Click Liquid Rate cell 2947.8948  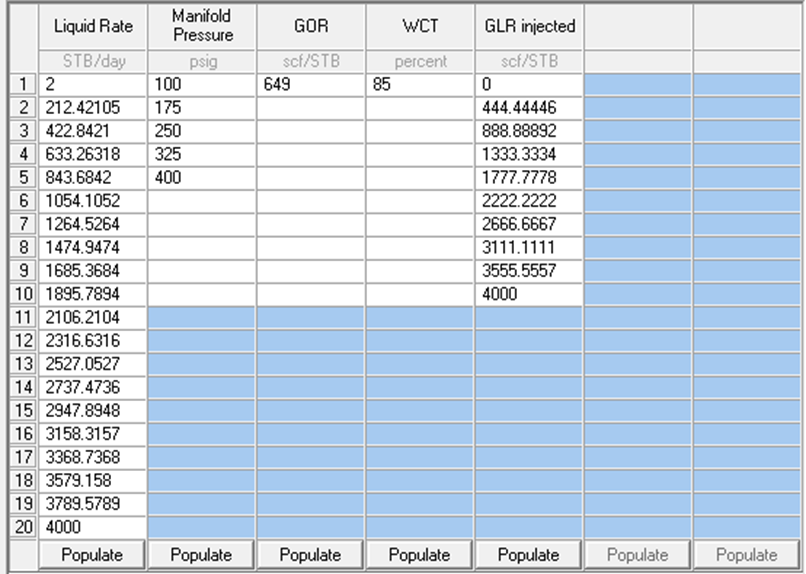click(93, 411)
